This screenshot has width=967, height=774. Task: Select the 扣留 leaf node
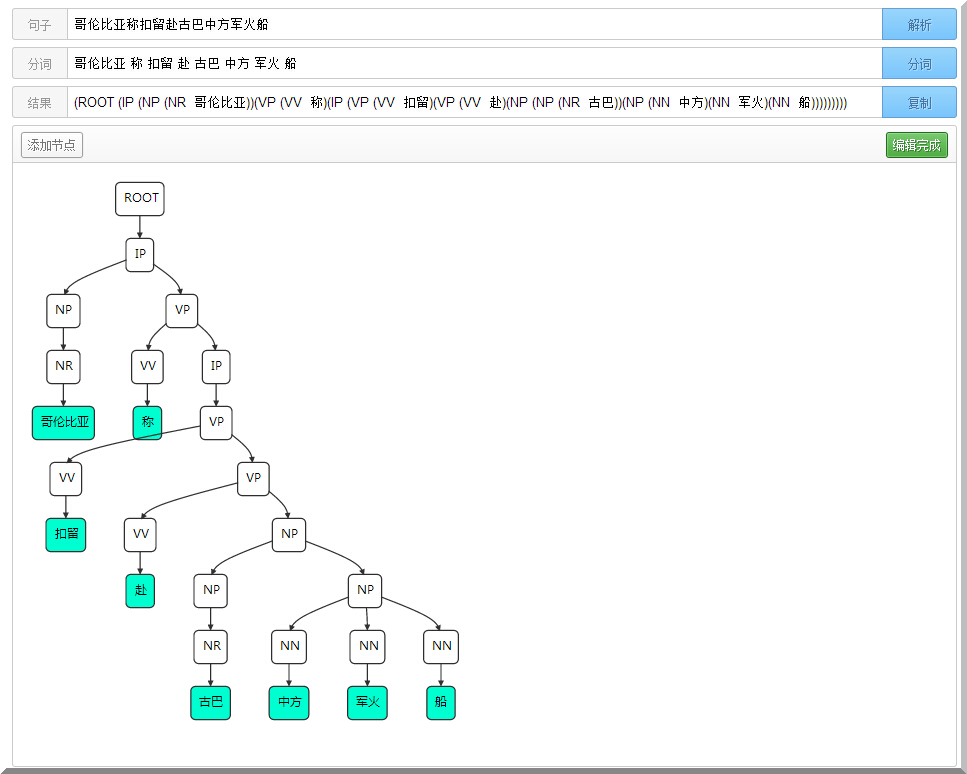(x=66, y=534)
